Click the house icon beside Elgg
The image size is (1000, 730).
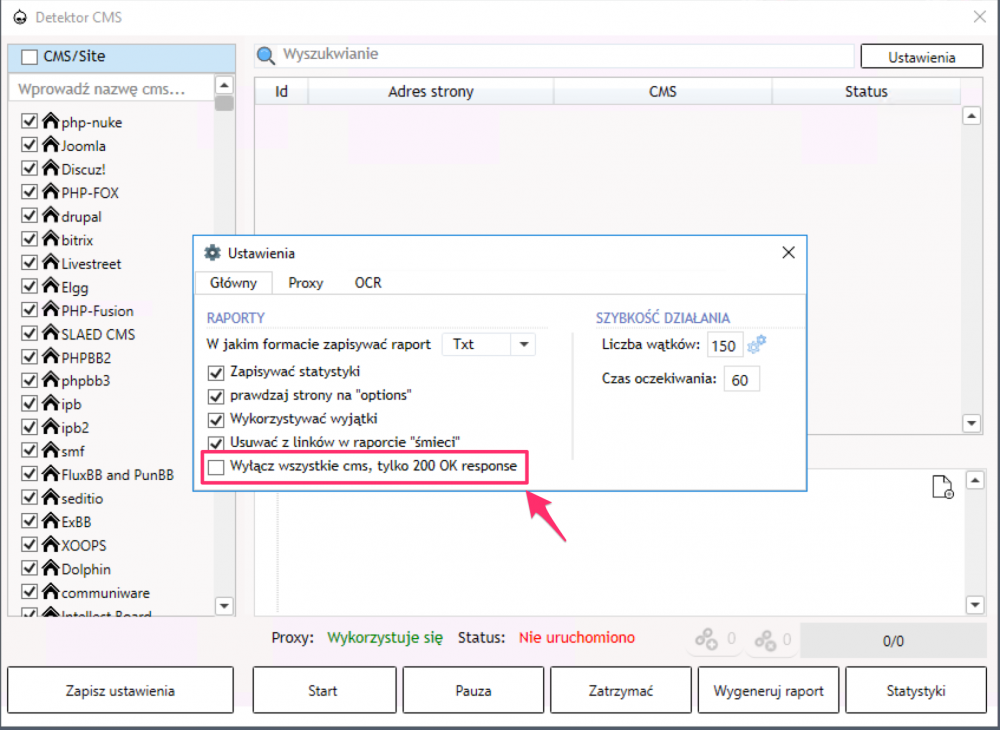[50, 286]
